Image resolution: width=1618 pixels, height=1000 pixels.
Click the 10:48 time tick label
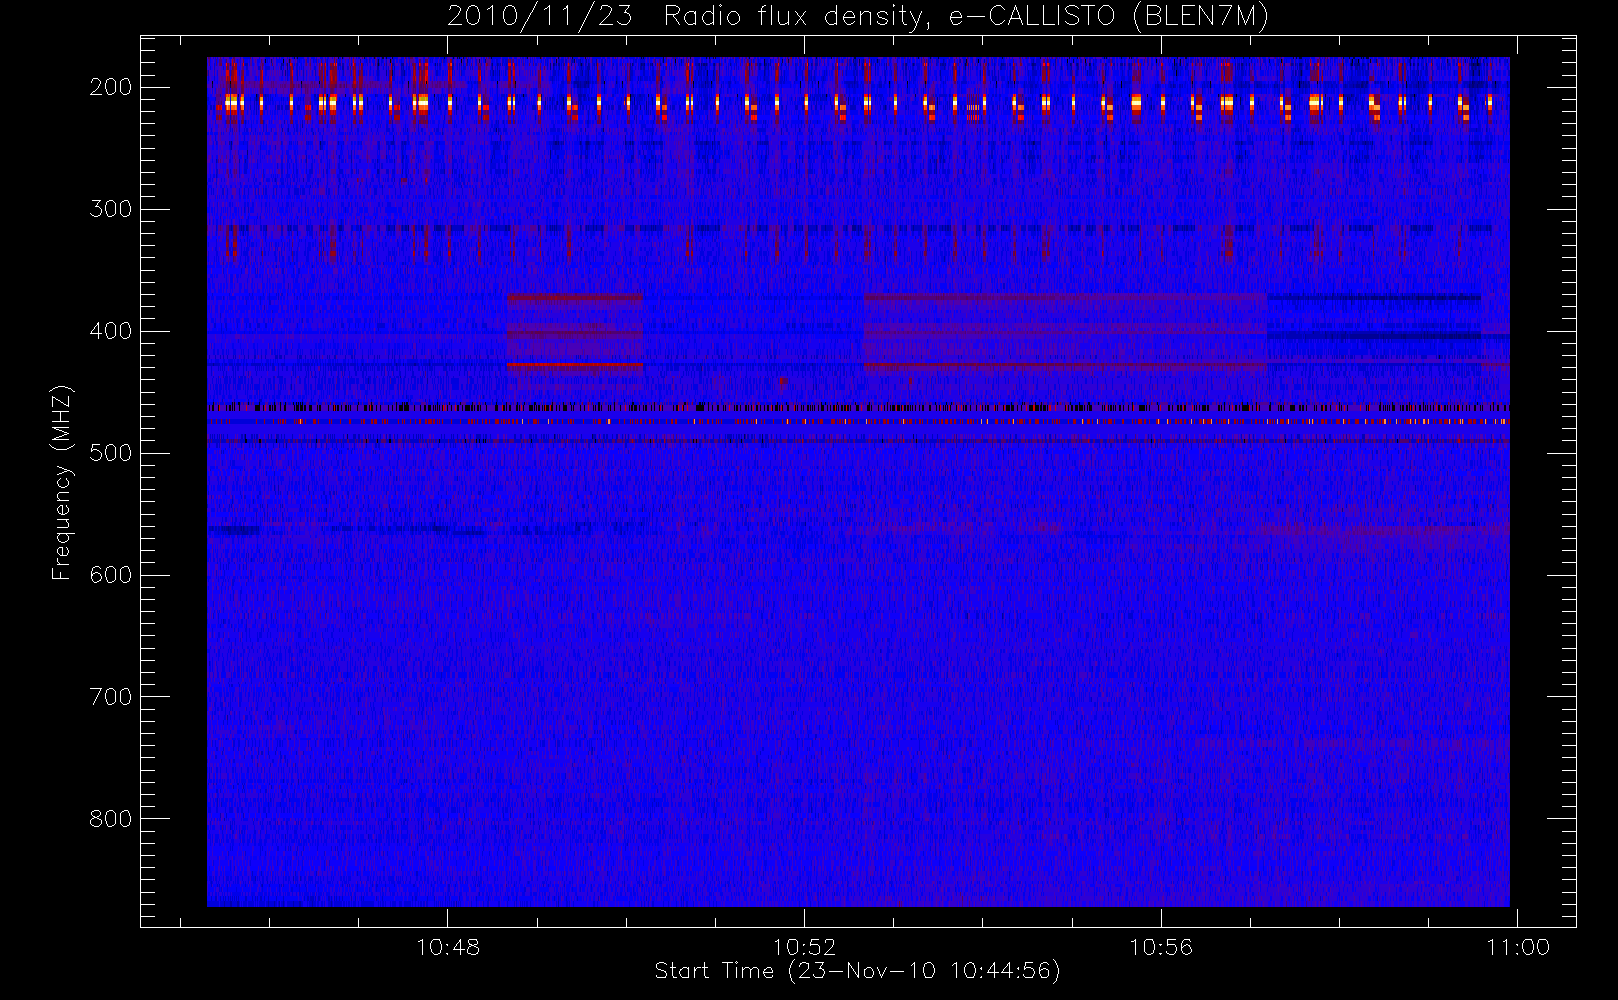click(448, 947)
